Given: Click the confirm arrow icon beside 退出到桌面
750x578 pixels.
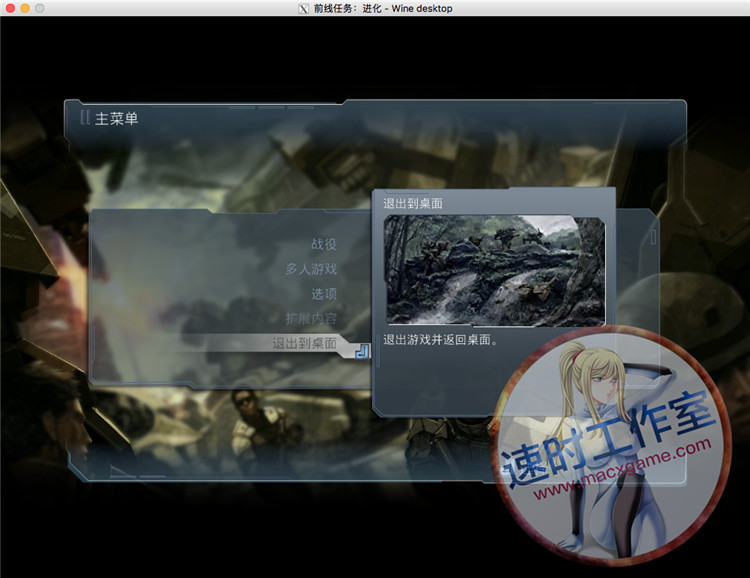Looking at the screenshot, I should point(362,351).
